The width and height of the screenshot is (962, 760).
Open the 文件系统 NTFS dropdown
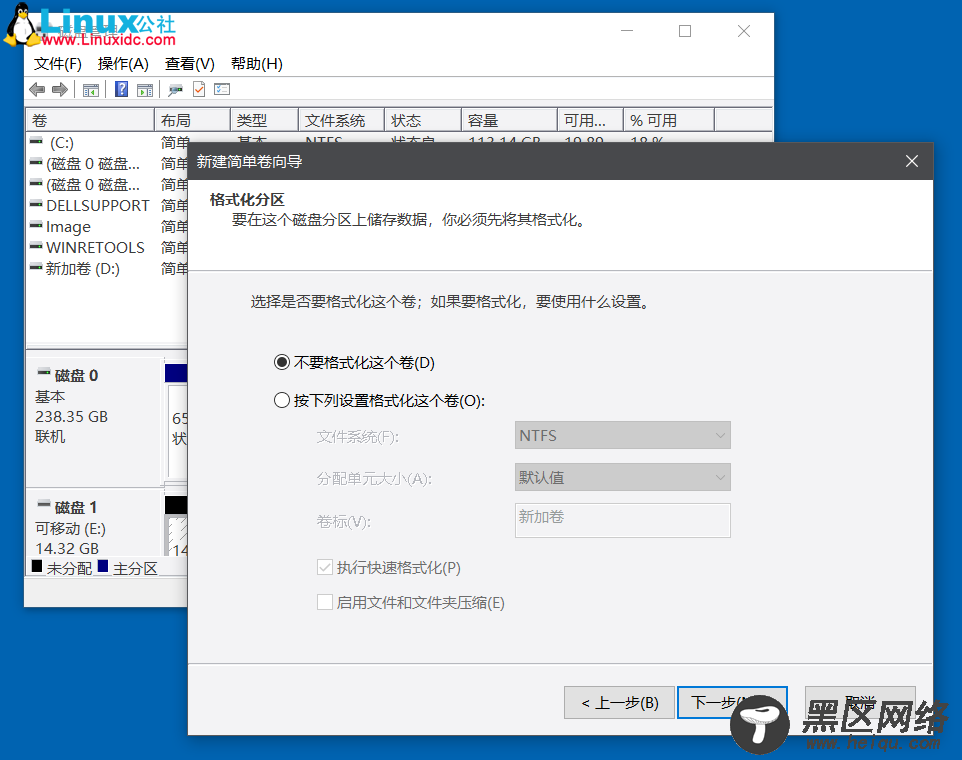point(623,435)
